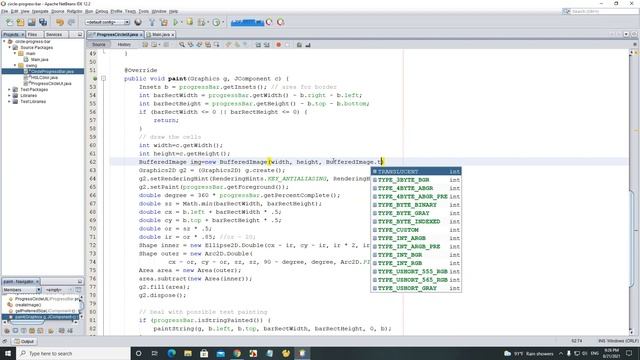Click the Task View taskbar icon

click(155, 353)
